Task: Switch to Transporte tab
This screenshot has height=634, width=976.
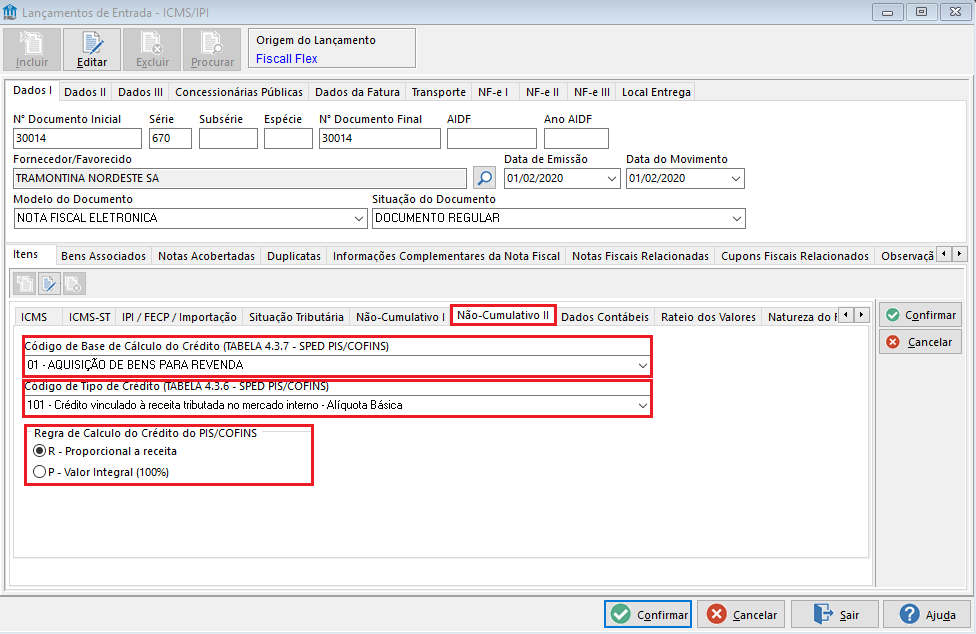Action: pyautogui.click(x=439, y=92)
